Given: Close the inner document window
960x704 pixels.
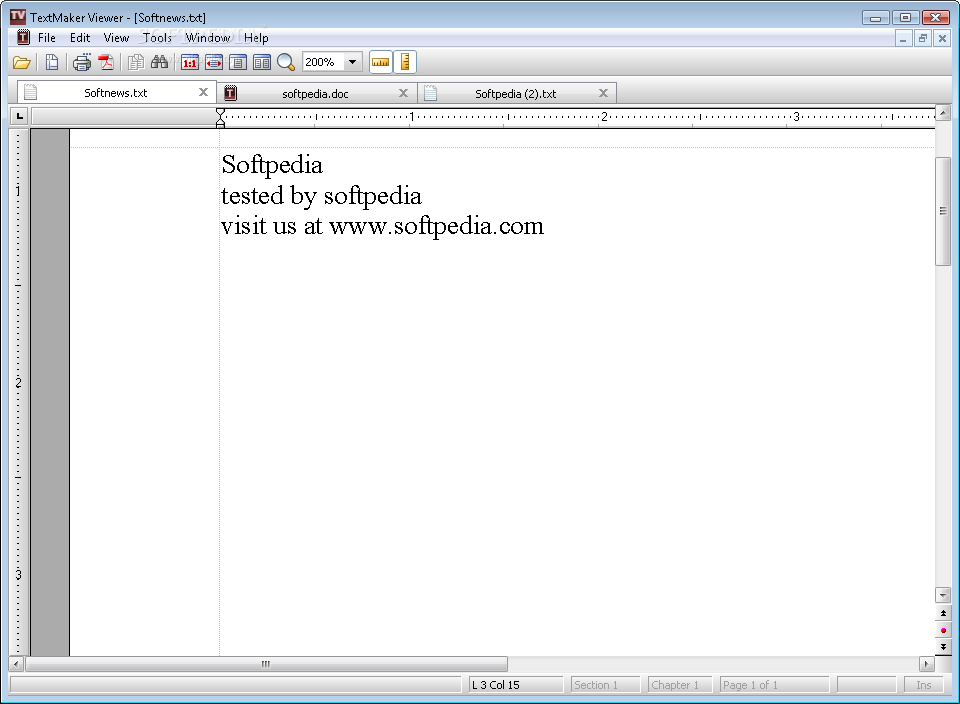Looking at the screenshot, I should [942, 39].
